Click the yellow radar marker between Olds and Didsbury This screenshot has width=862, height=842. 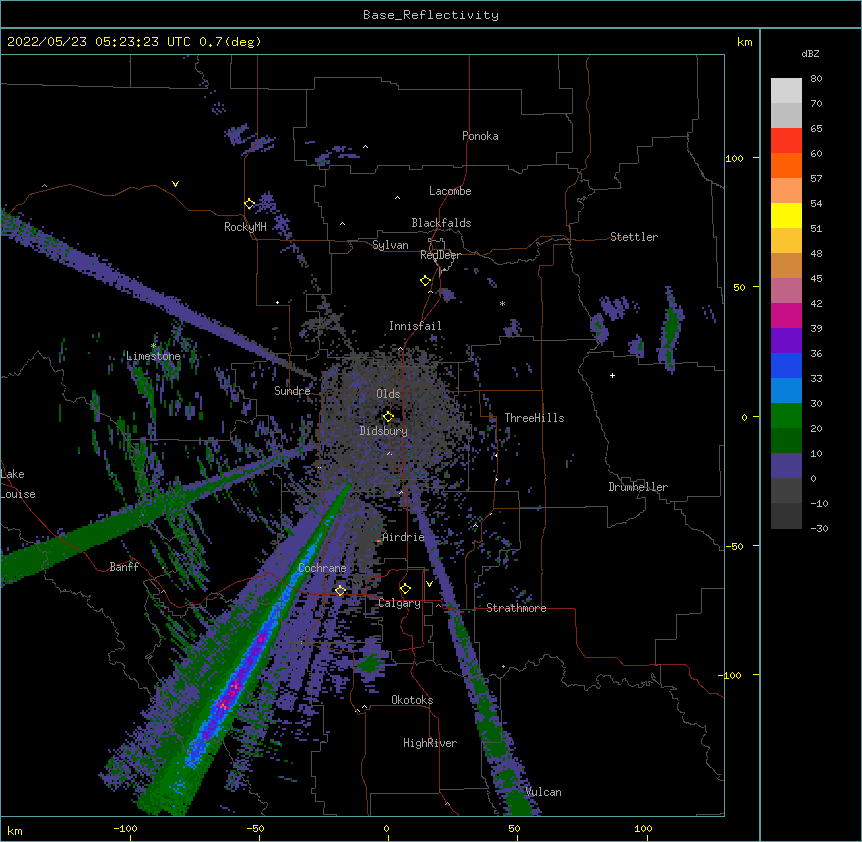tap(388, 416)
